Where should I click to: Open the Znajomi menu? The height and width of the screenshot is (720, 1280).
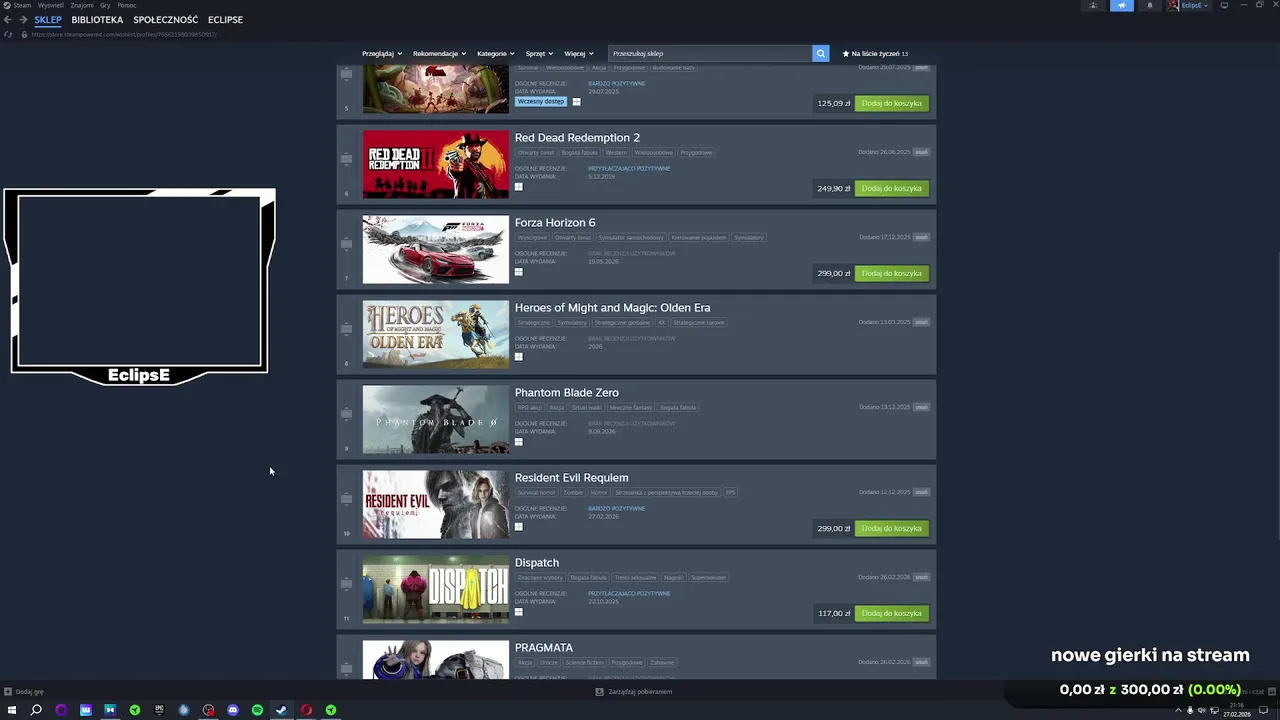tap(82, 5)
